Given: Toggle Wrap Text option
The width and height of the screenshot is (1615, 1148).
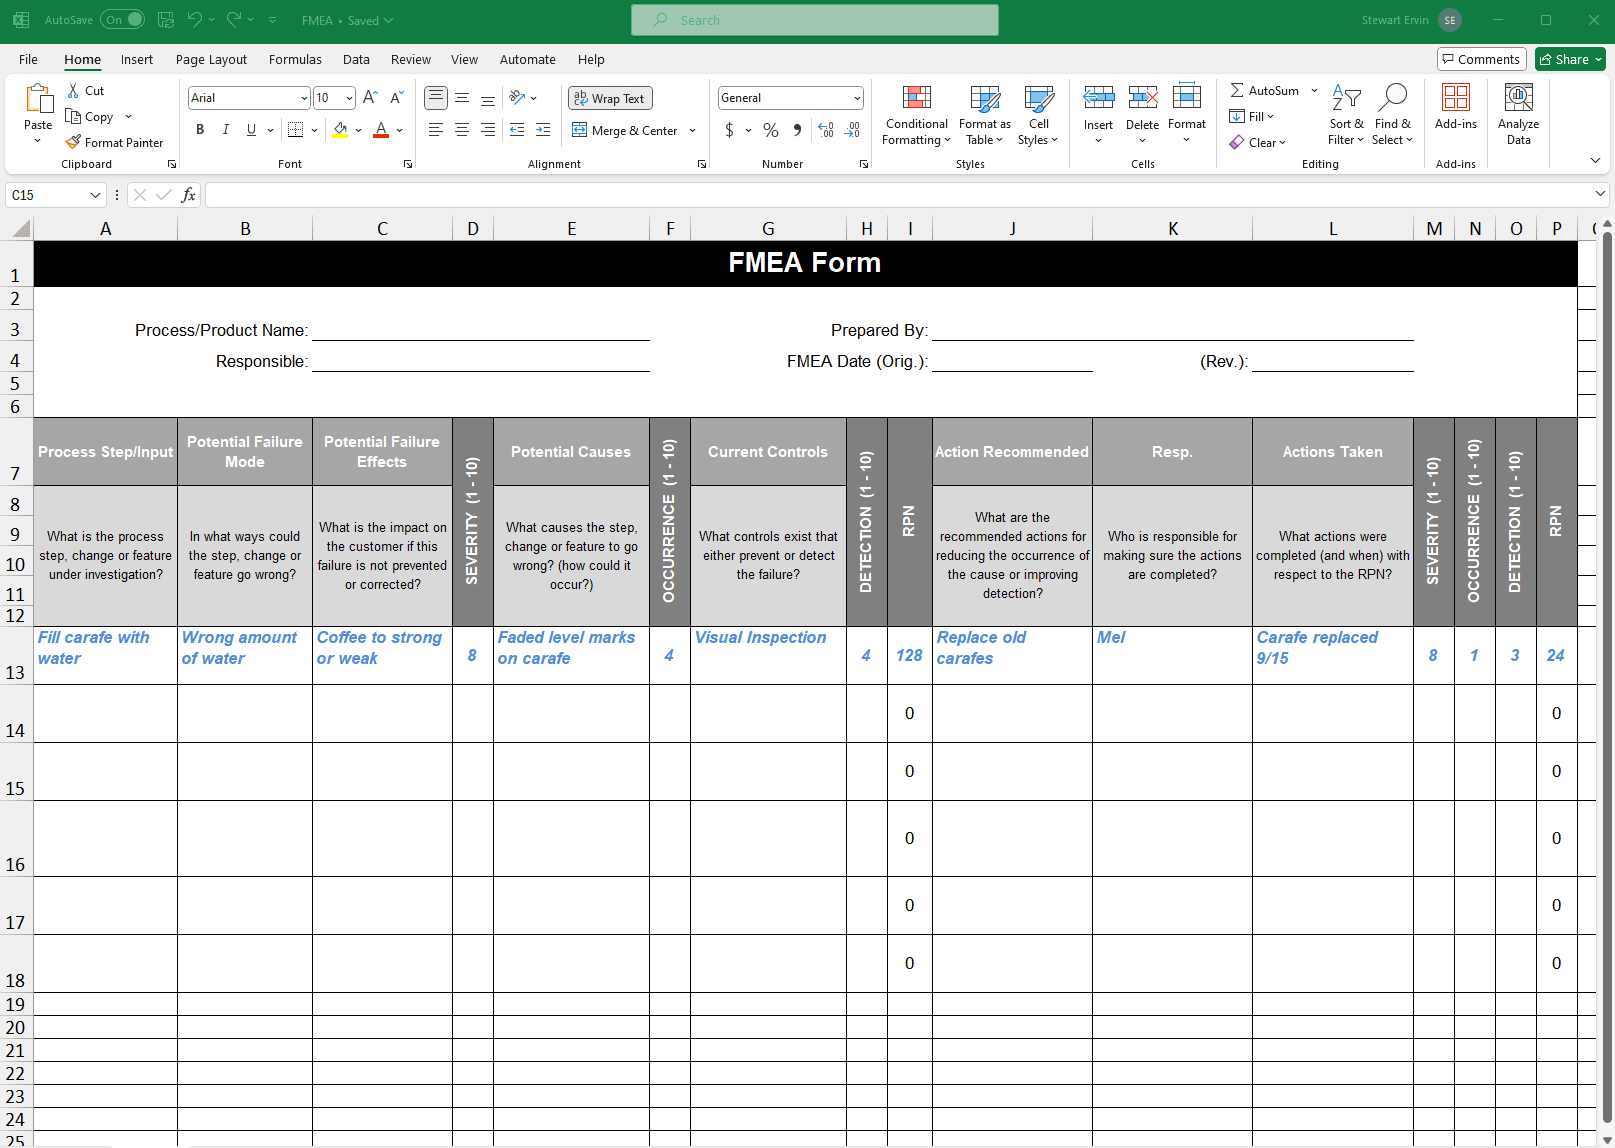Looking at the screenshot, I should (610, 98).
